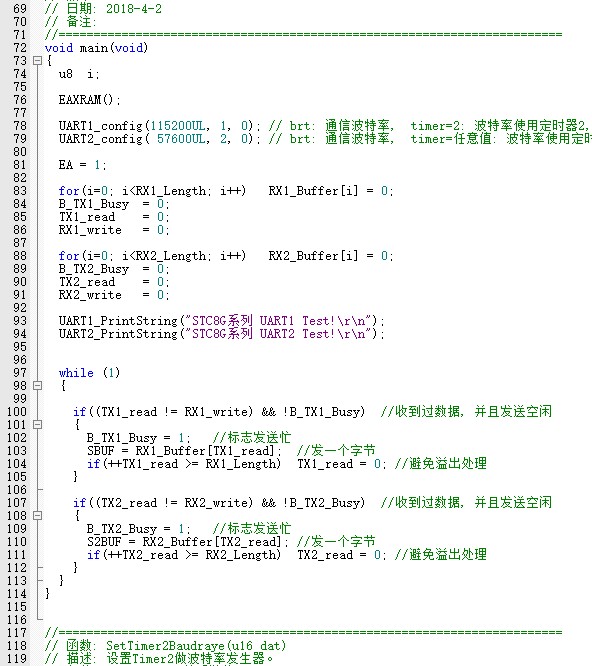
Task: Click 'RX2_write' on line 91
Action: (90, 295)
